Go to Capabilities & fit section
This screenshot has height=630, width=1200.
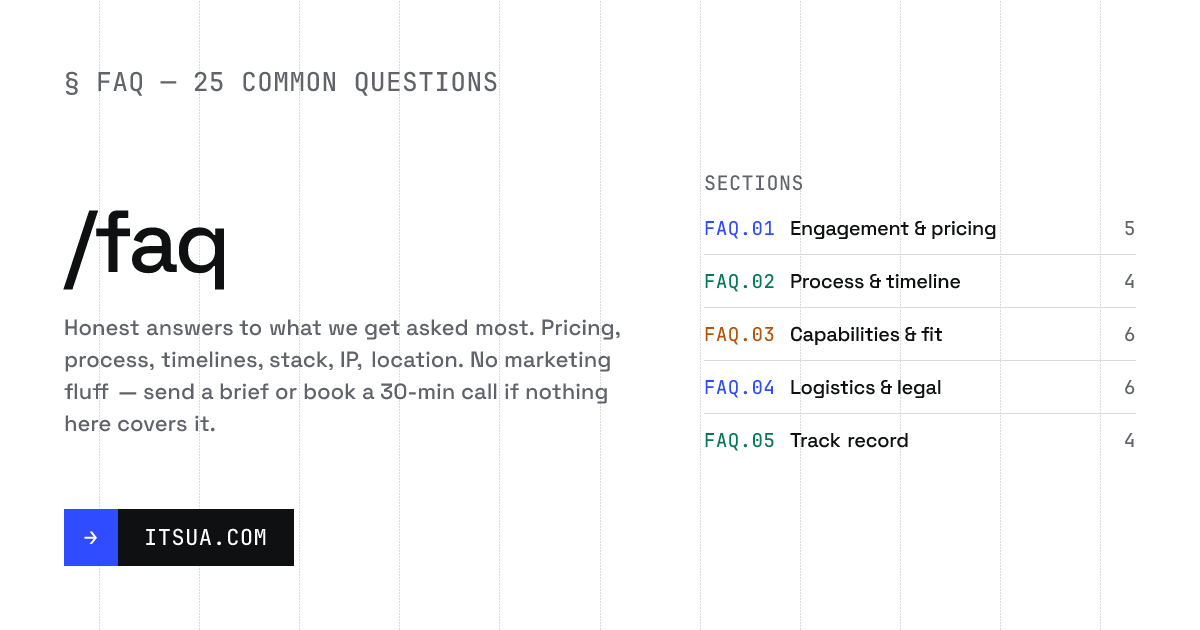[x=919, y=335]
